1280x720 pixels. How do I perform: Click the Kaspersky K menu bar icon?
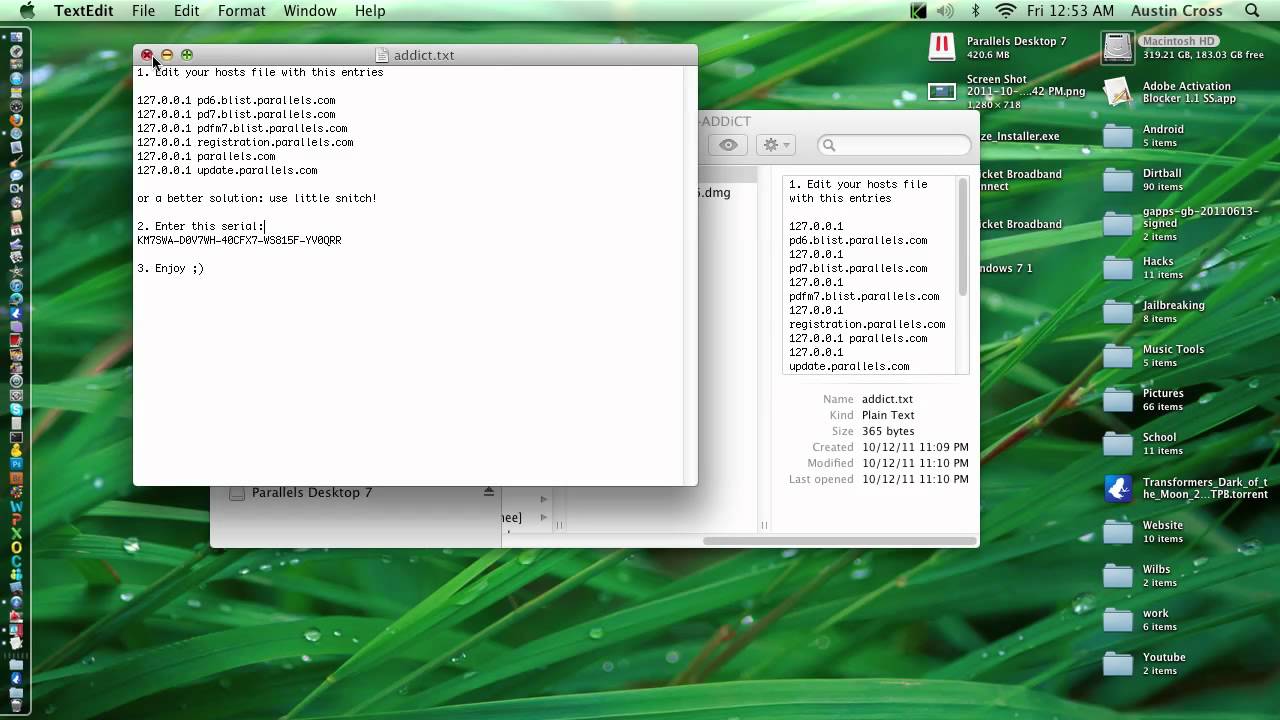918,11
